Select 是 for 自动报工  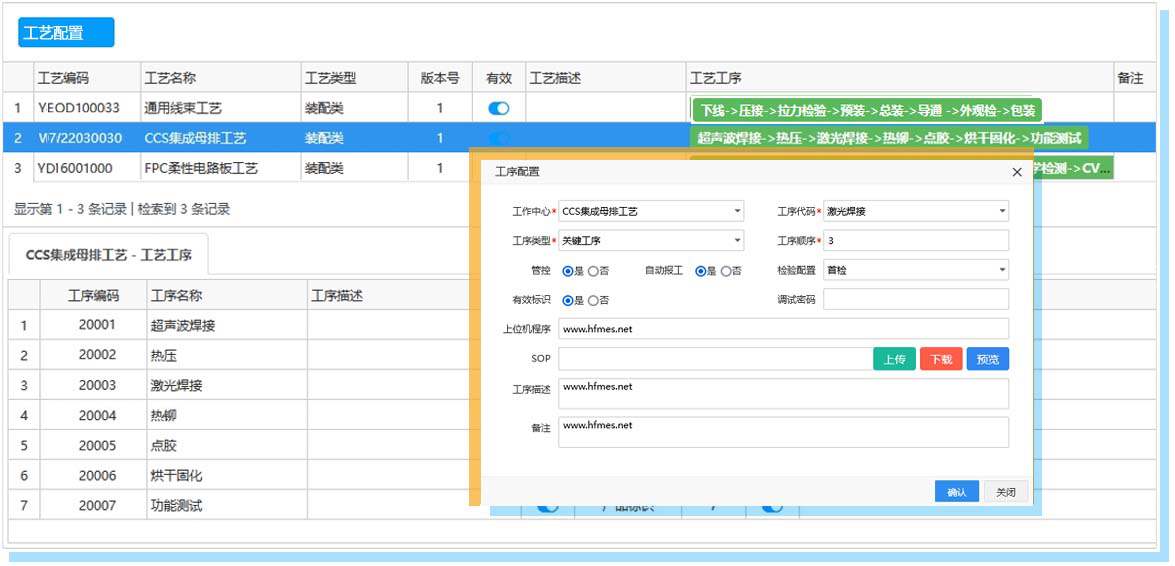click(x=701, y=271)
